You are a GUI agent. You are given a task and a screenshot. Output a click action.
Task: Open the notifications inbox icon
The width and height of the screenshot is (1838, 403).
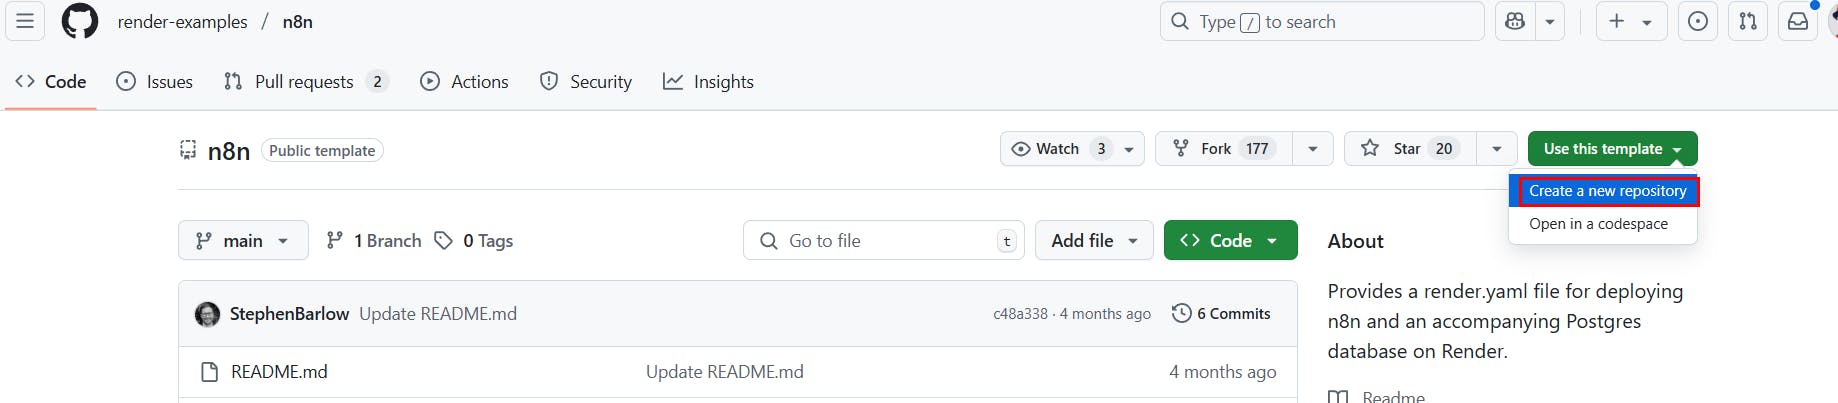pyautogui.click(x=1798, y=21)
